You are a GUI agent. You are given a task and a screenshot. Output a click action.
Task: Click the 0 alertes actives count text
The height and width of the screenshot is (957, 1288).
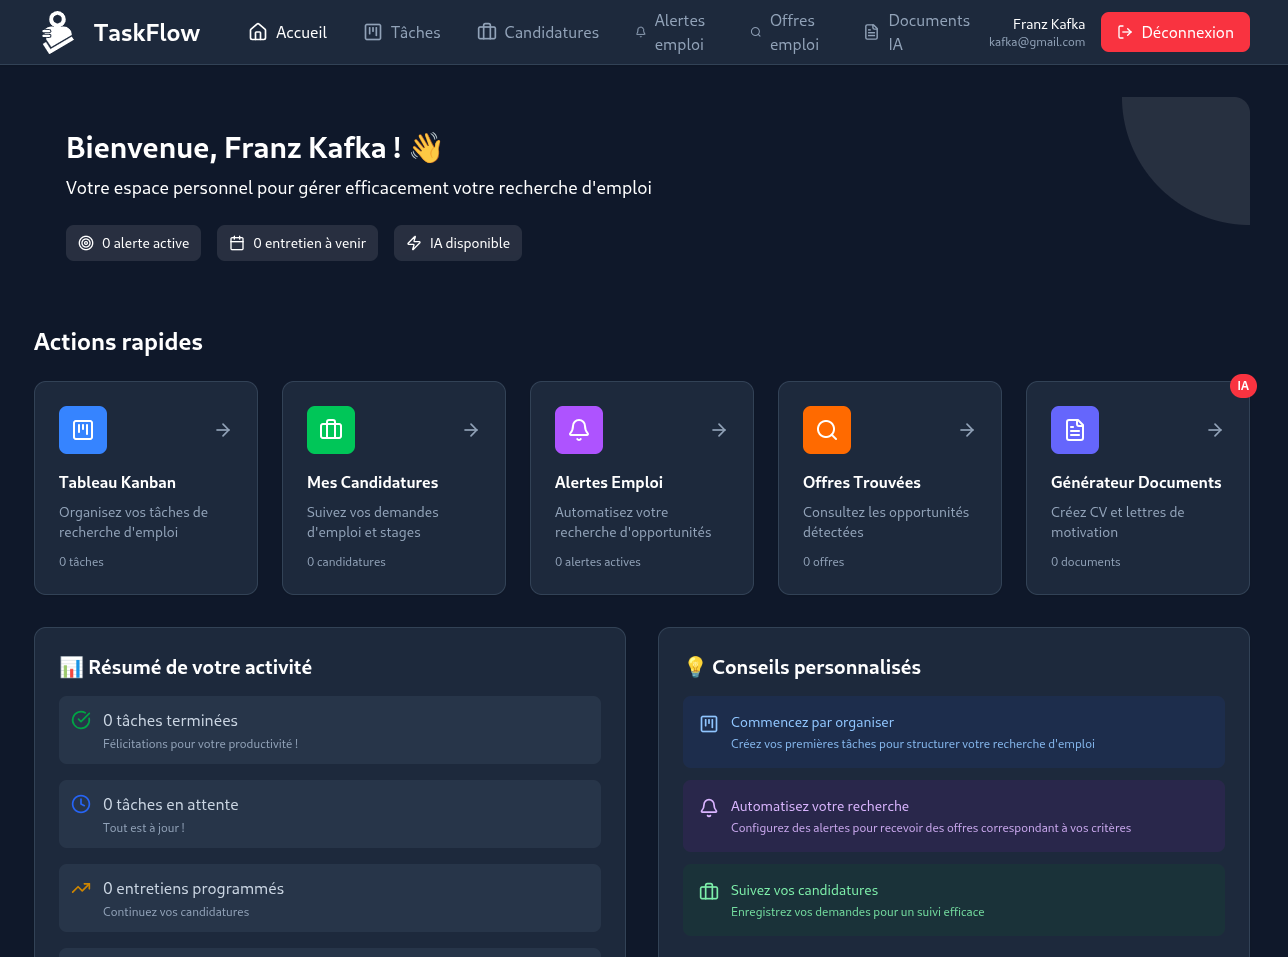tap(598, 562)
